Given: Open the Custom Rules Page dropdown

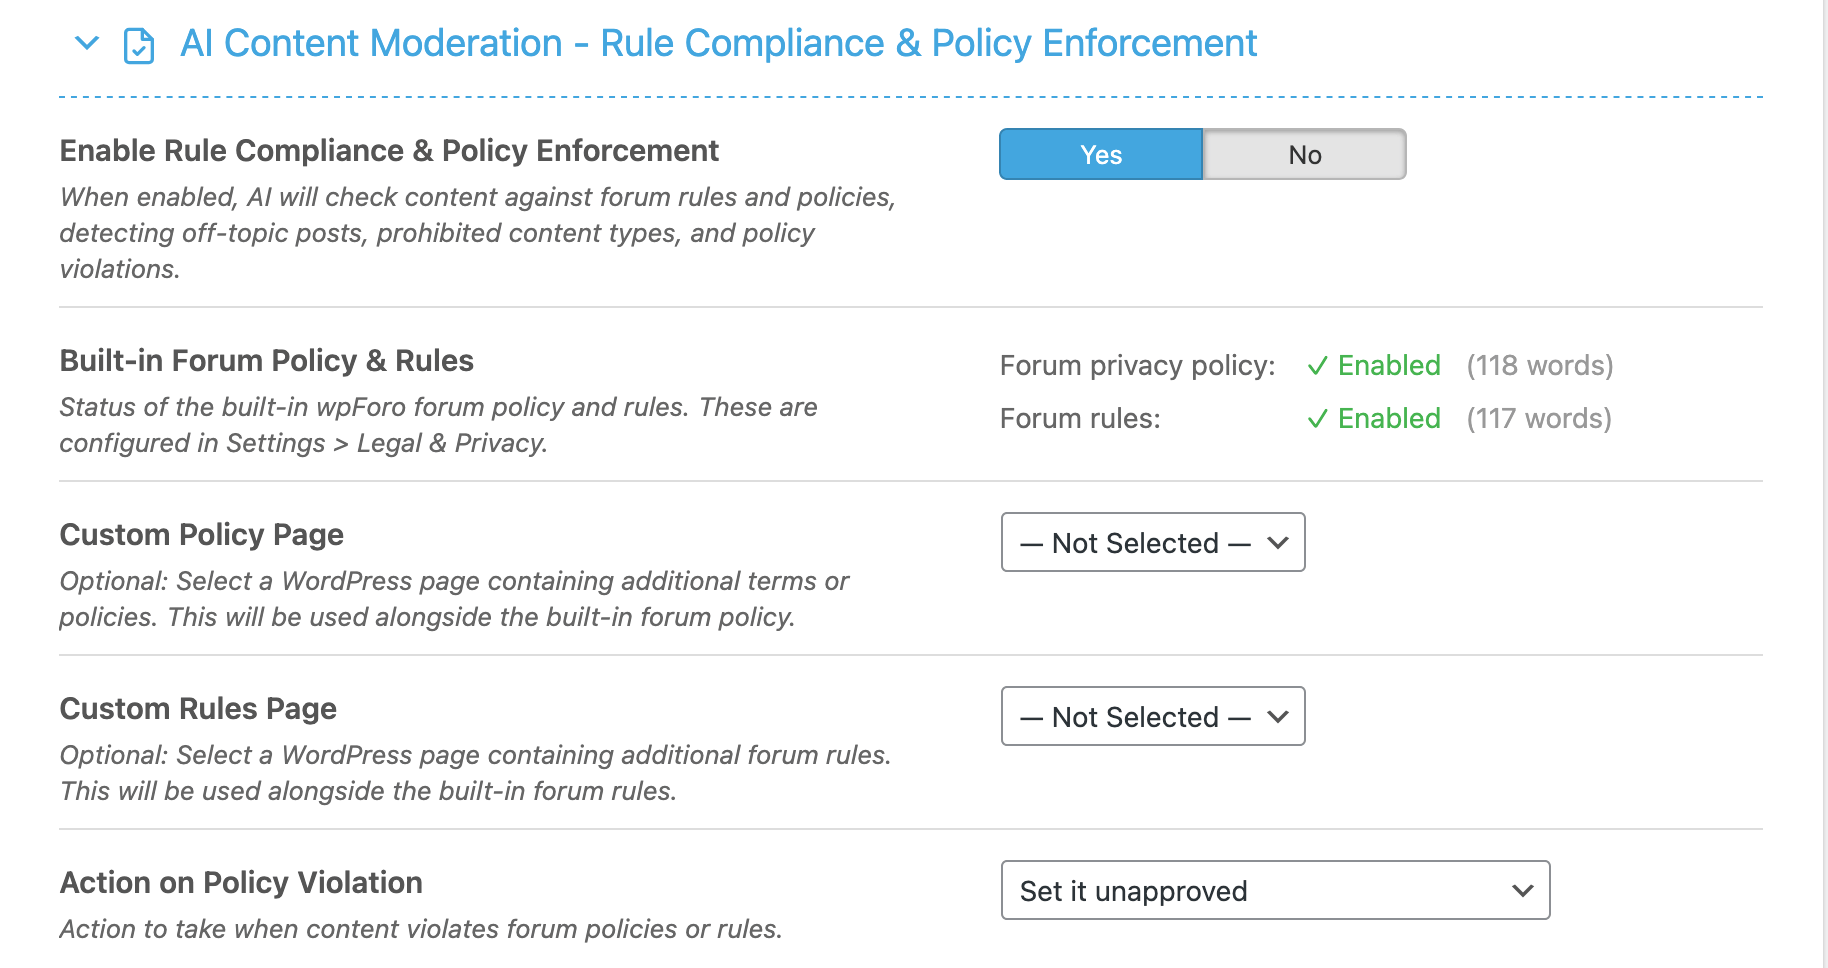Looking at the screenshot, I should point(1152,717).
